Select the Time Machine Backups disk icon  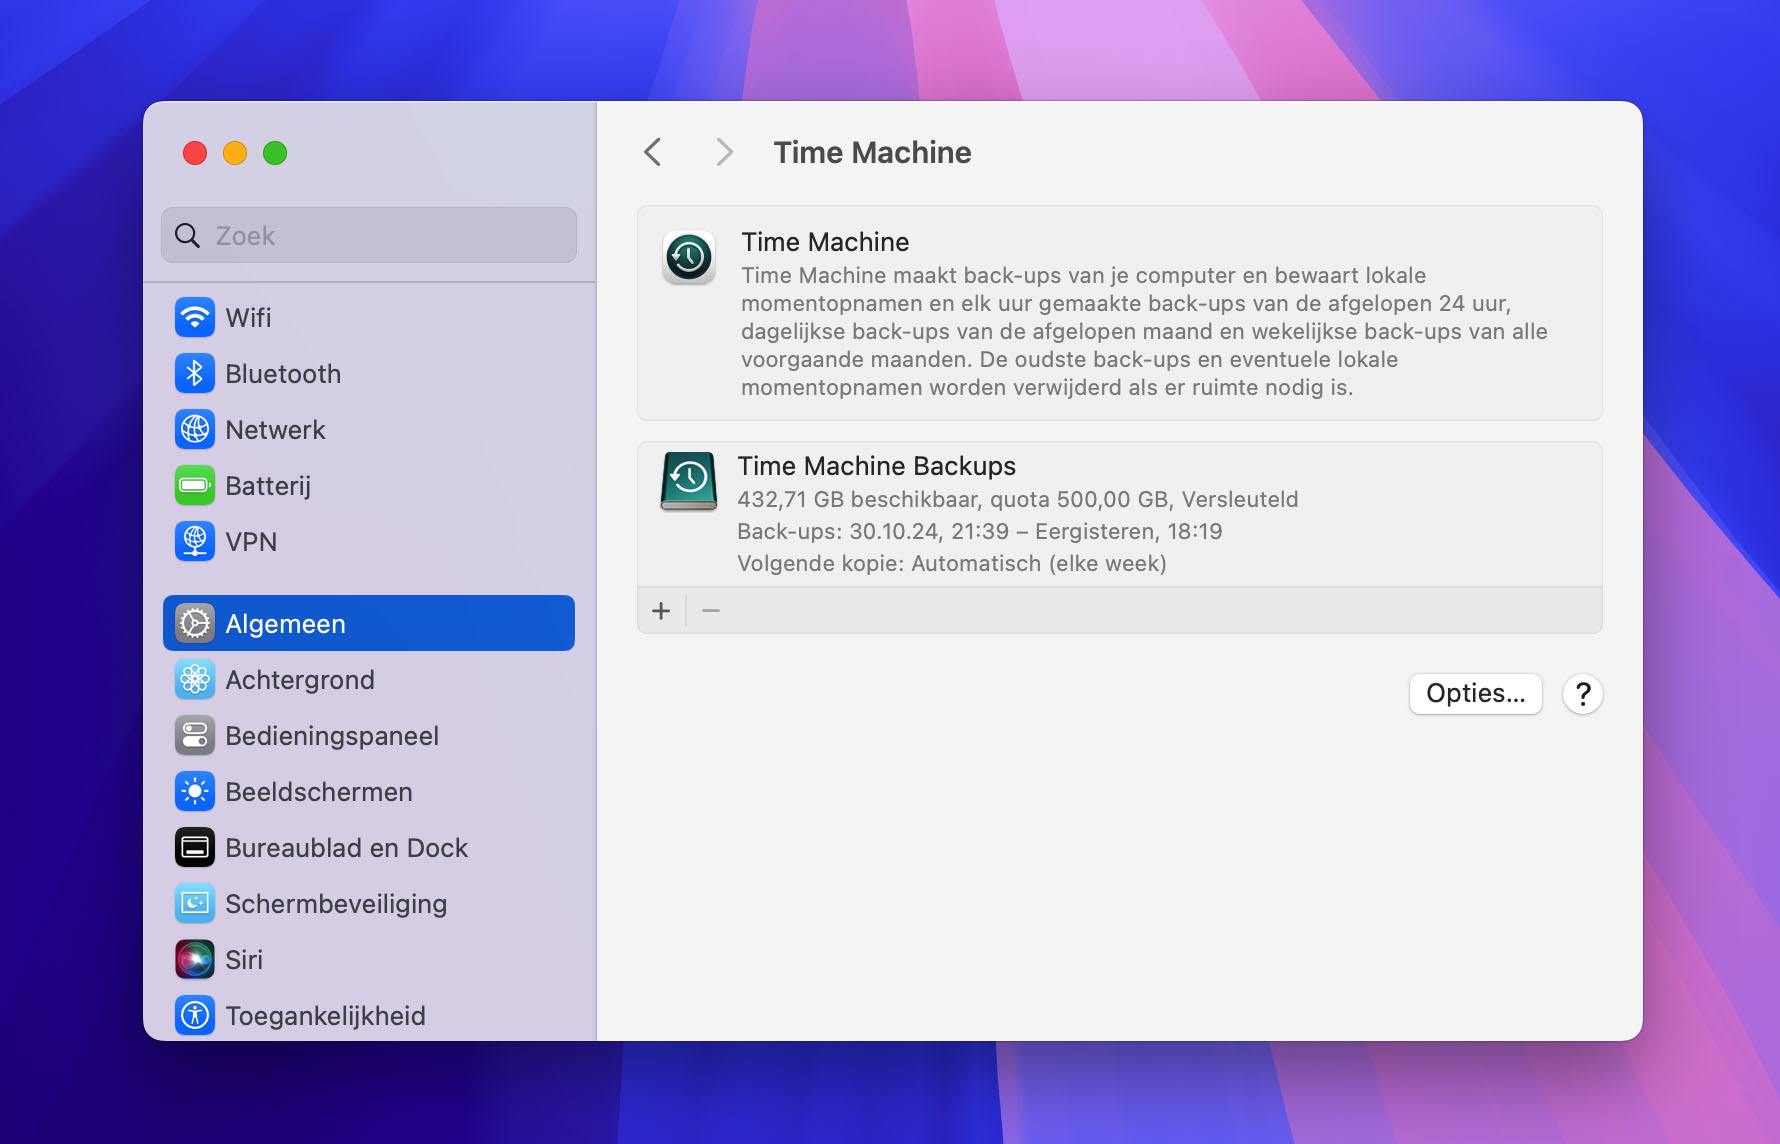coord(689,481)
